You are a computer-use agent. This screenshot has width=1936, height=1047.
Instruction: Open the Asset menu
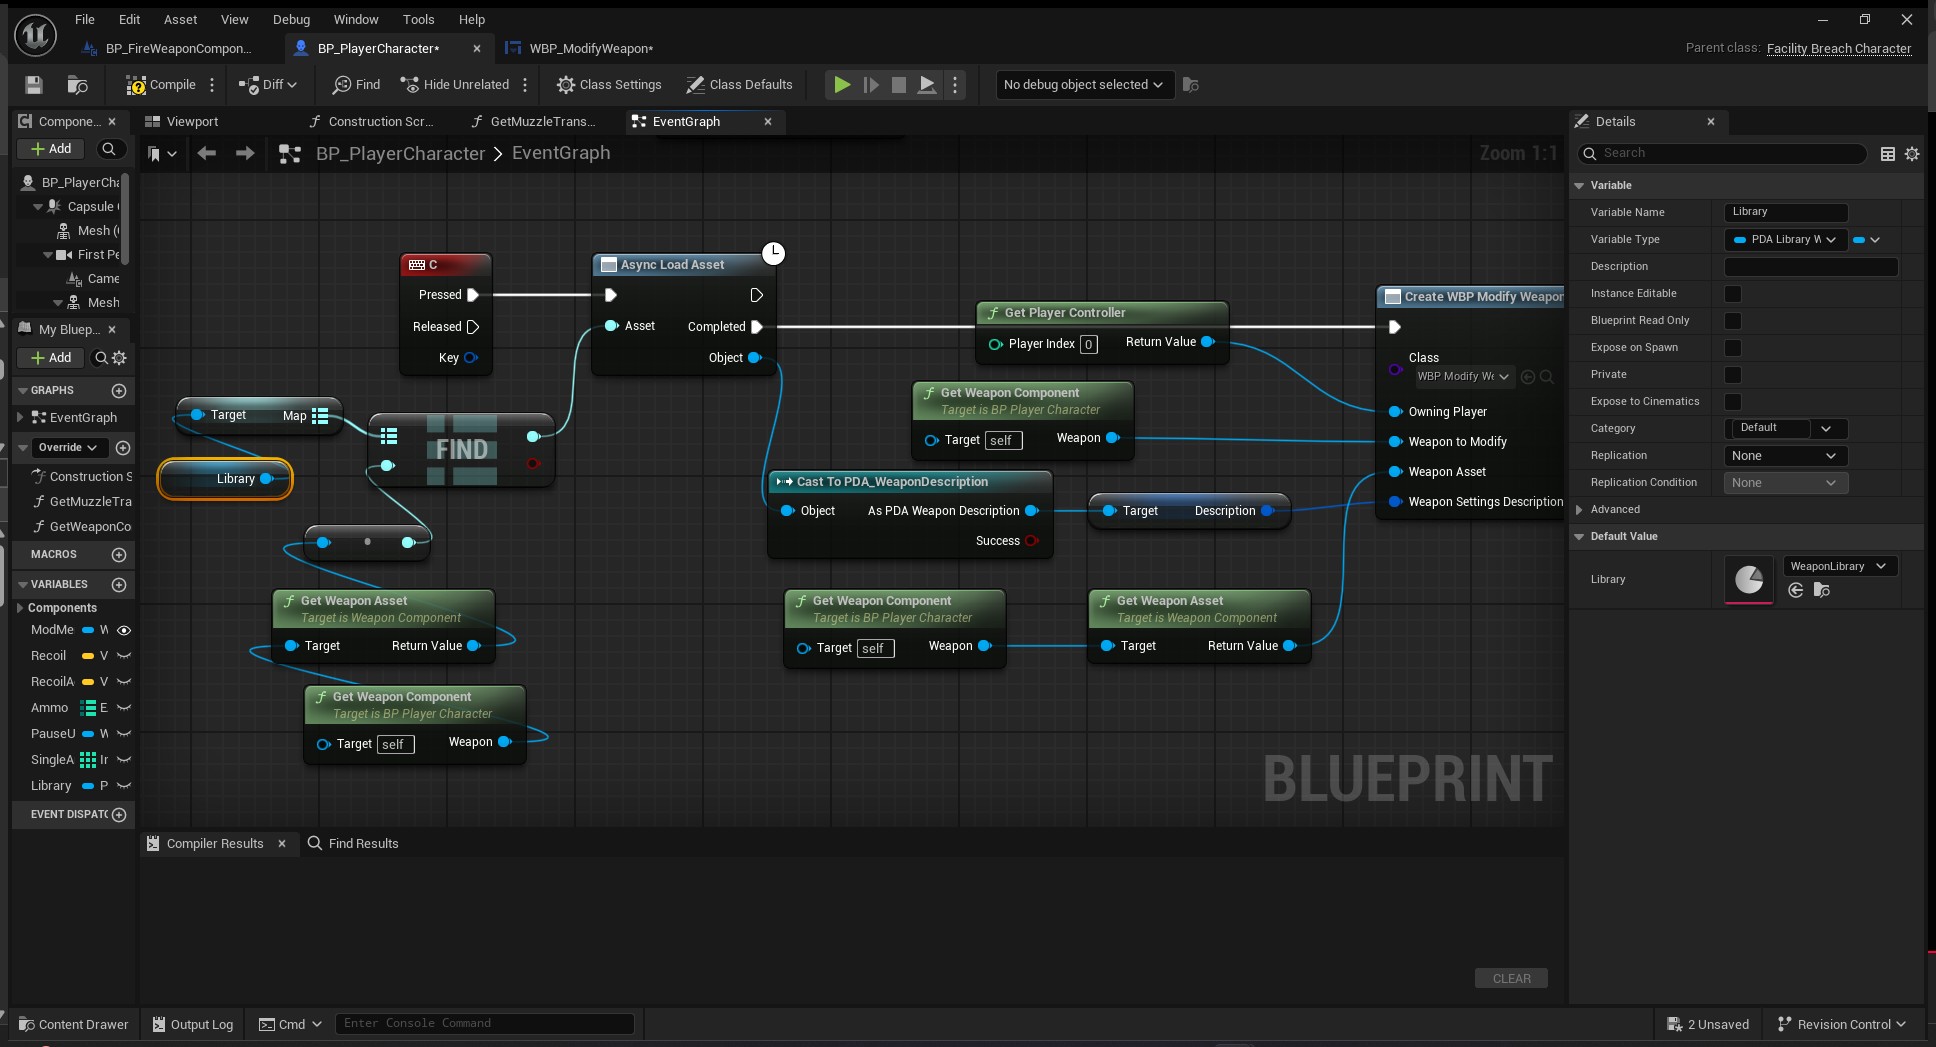[x=181, y=19]
